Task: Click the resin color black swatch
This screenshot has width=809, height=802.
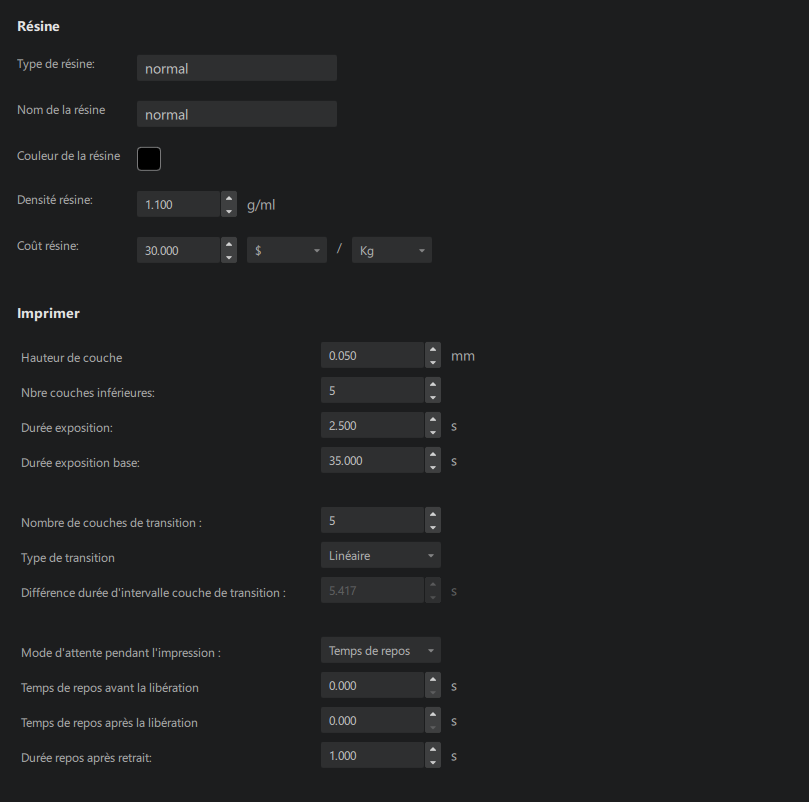Action: (x=149, y=158)
